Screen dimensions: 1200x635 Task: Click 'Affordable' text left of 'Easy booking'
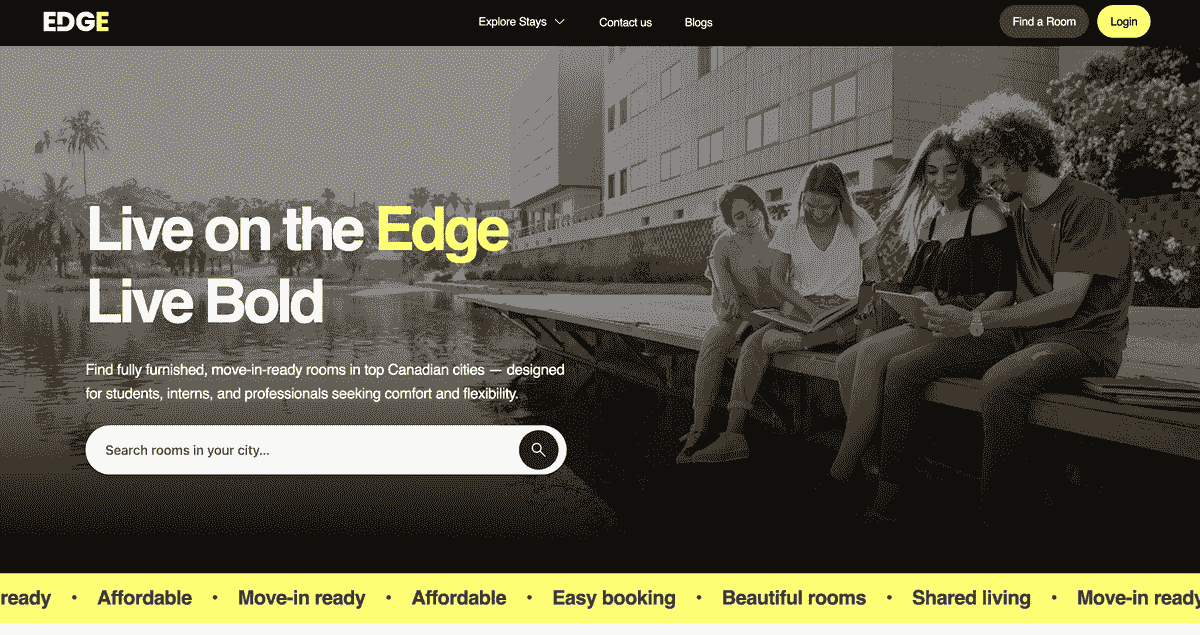459,598
